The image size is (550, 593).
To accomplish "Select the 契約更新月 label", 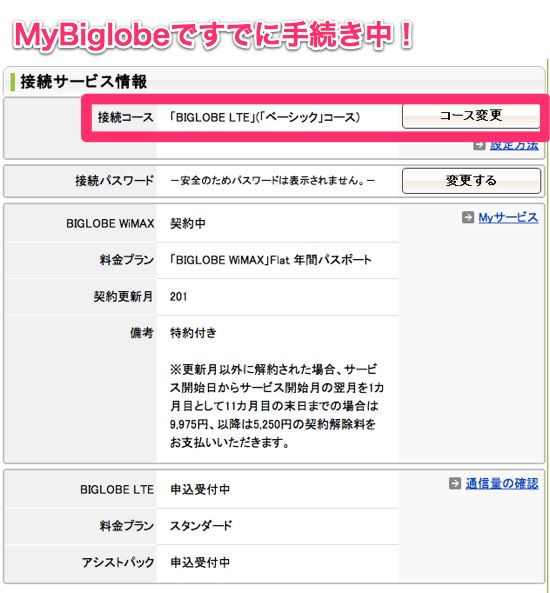I will point(123,296).
